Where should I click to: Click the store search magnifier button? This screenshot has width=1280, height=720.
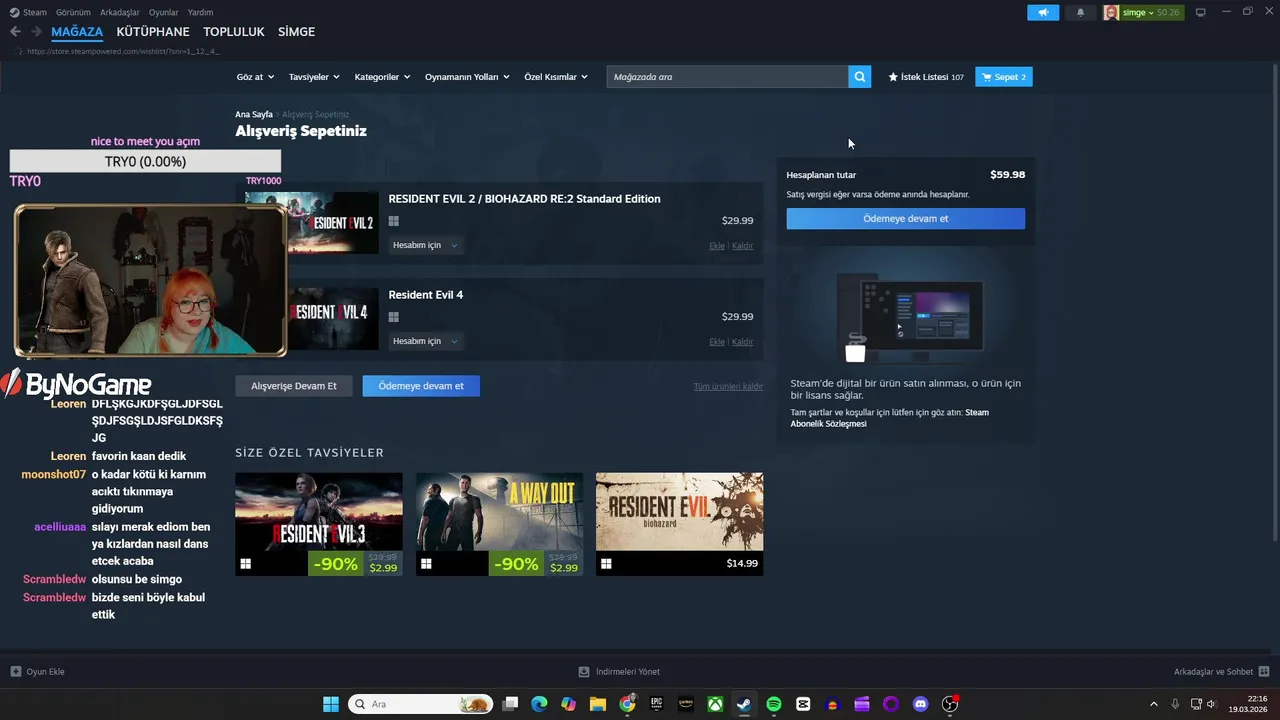tap(860, 77)
